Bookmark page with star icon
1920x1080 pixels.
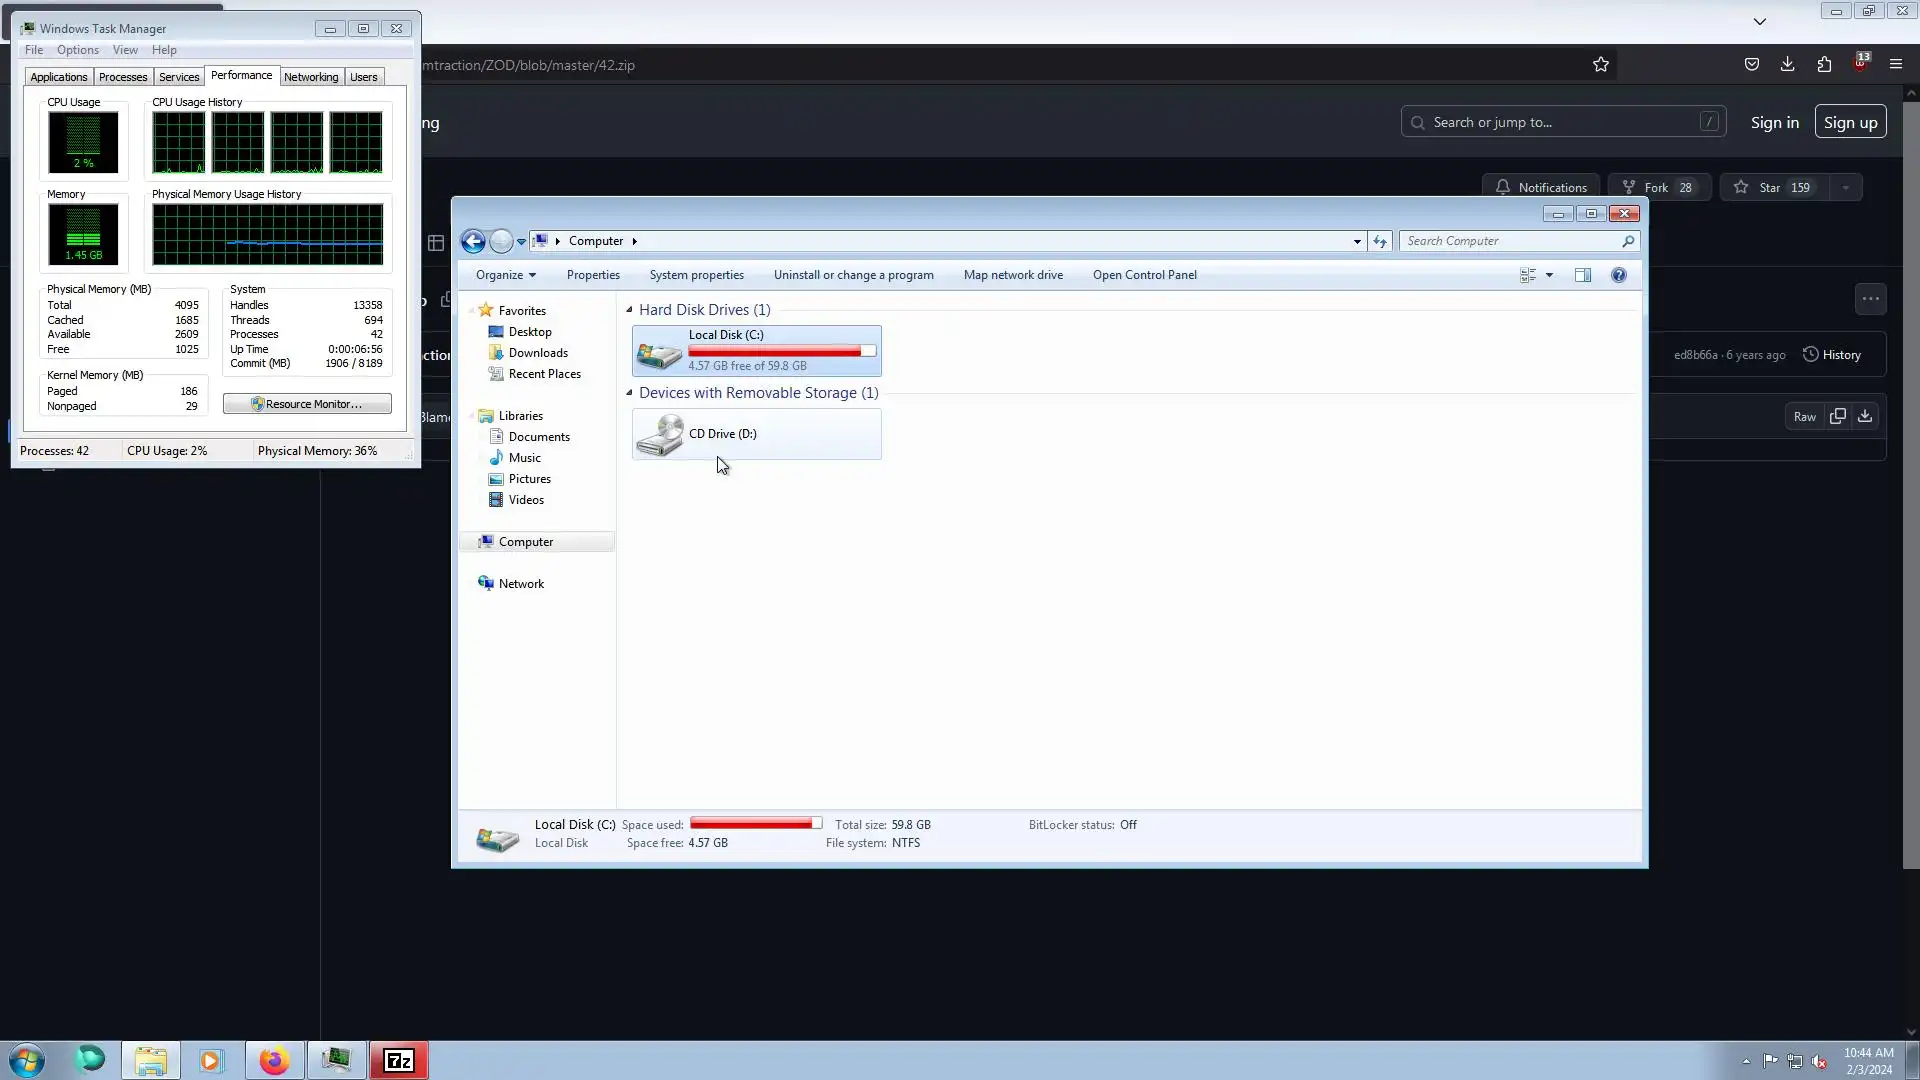point(1600,65)
